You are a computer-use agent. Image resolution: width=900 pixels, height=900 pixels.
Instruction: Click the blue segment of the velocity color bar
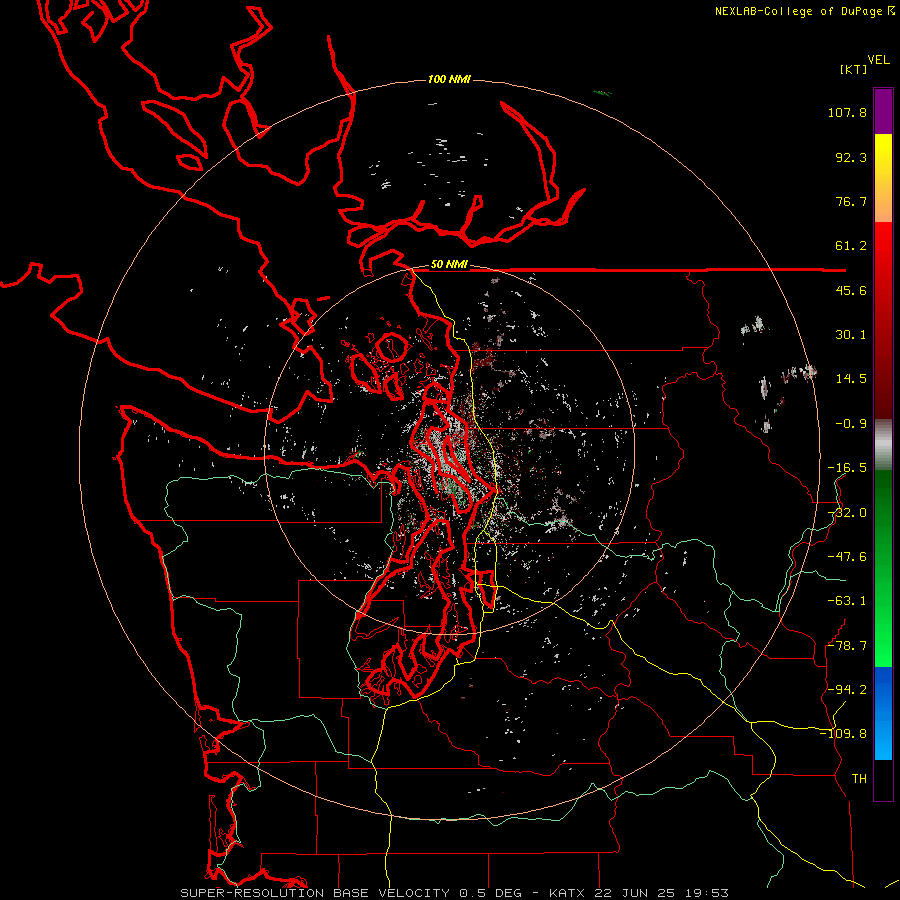(883, 713)
